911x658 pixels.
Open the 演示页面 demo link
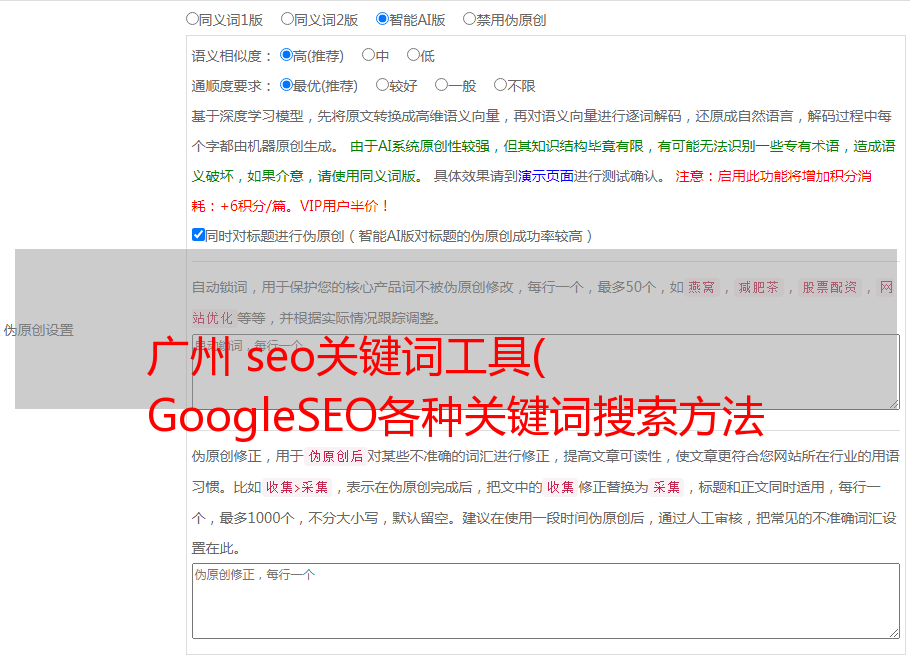pyautogui.click(x=546, y=176)
